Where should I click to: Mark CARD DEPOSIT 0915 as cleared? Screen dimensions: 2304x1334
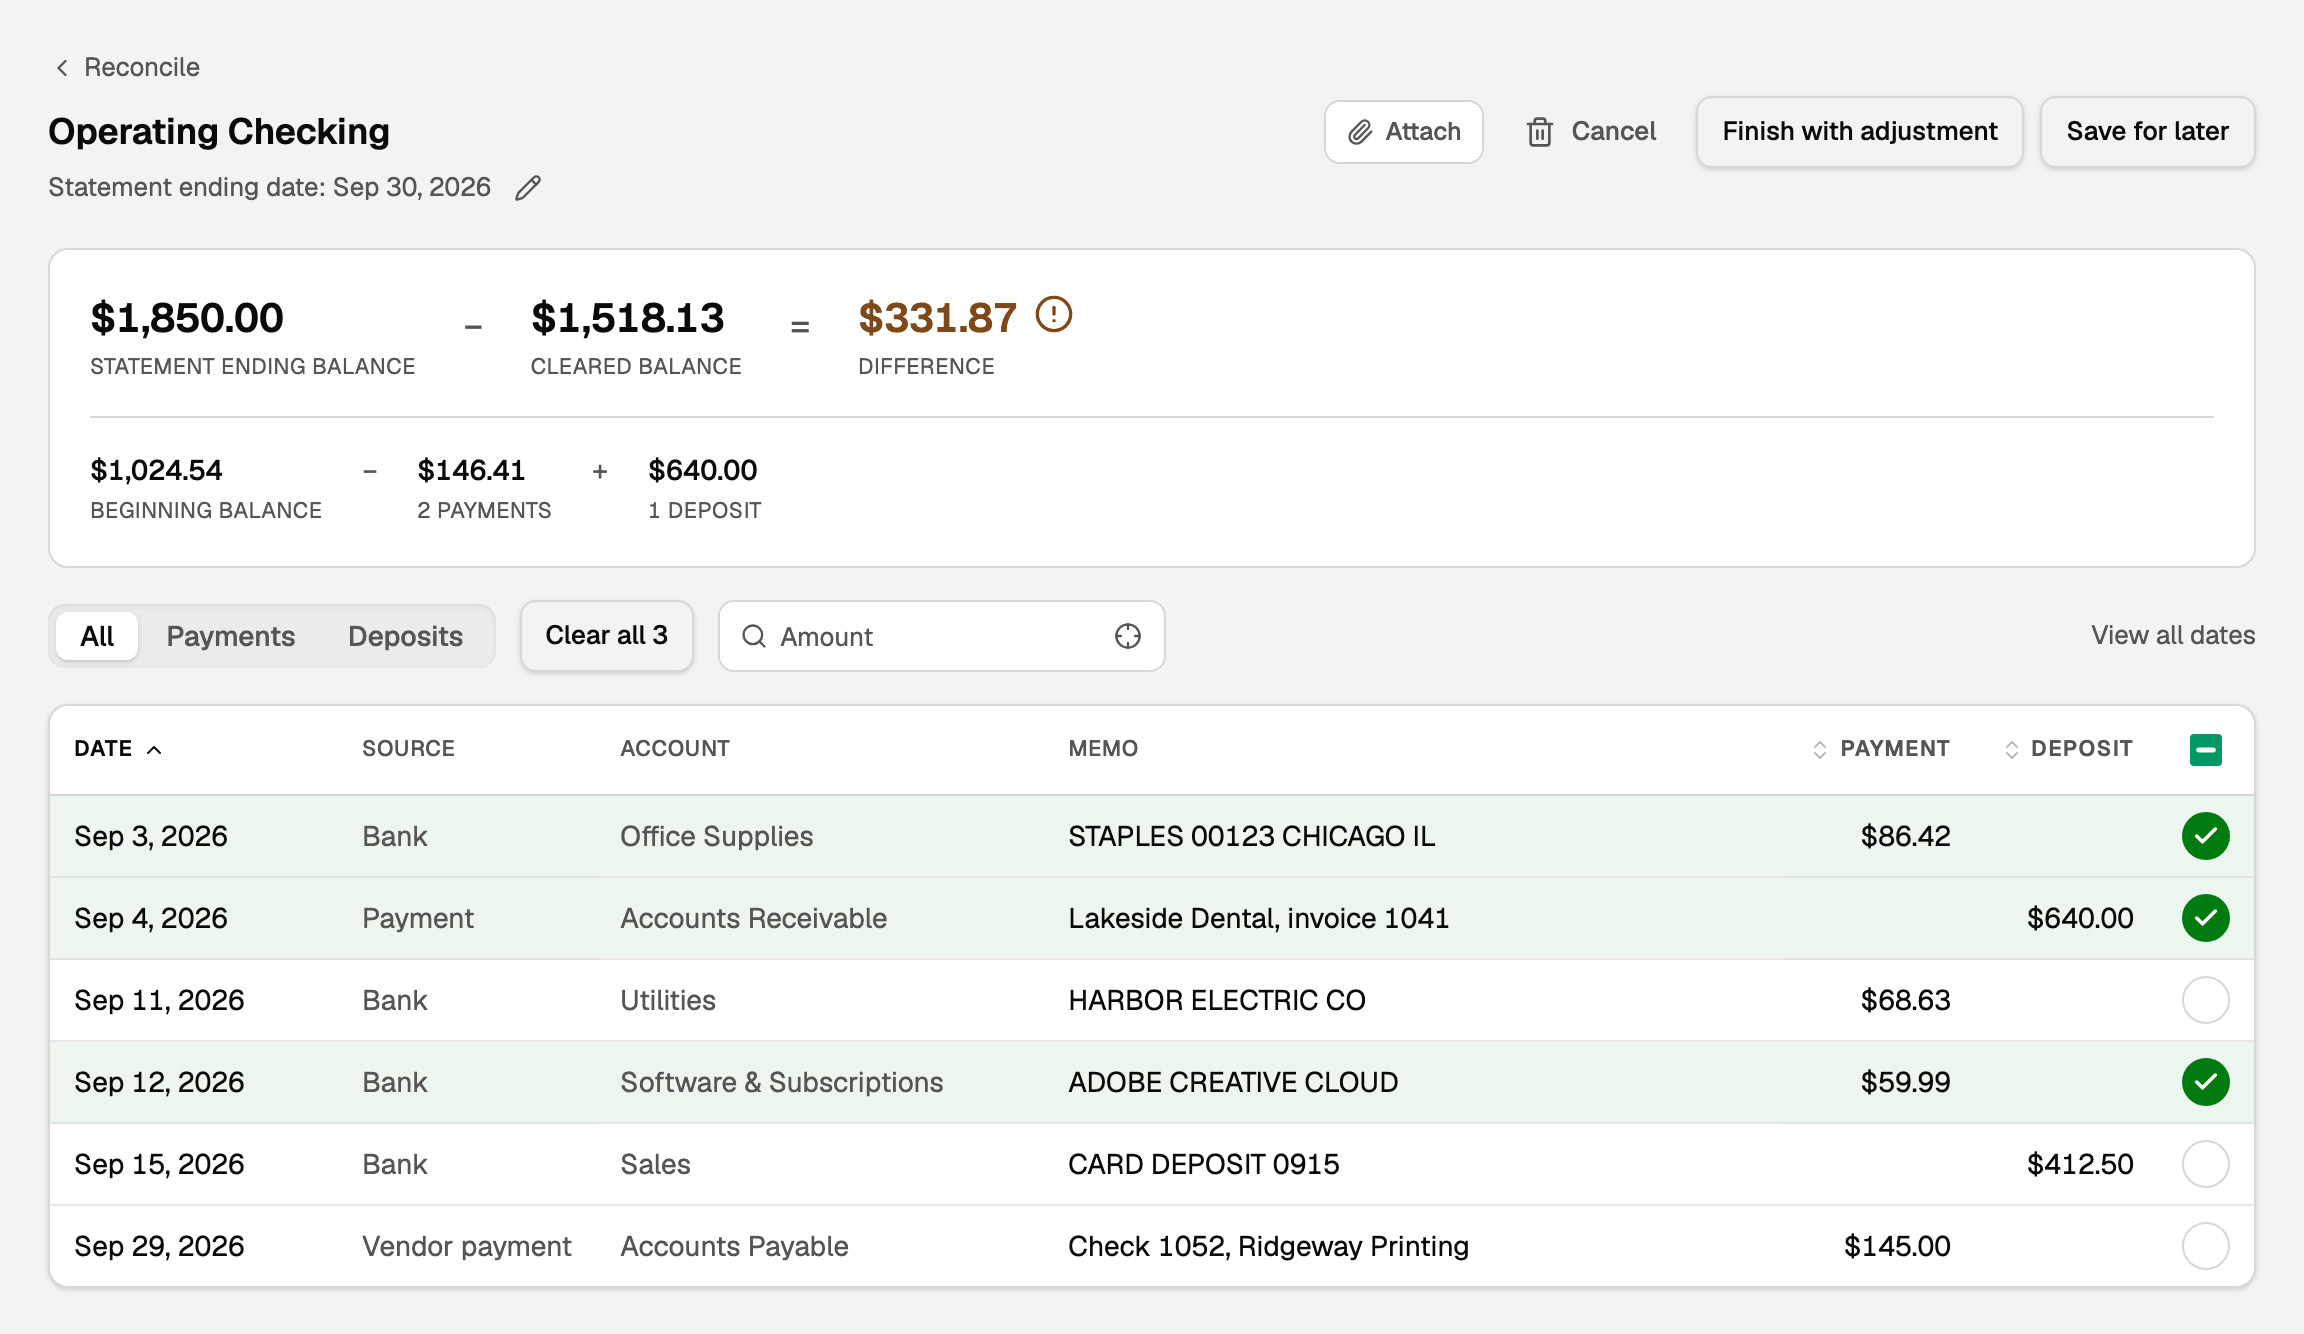click(x=2205, y=1164)
